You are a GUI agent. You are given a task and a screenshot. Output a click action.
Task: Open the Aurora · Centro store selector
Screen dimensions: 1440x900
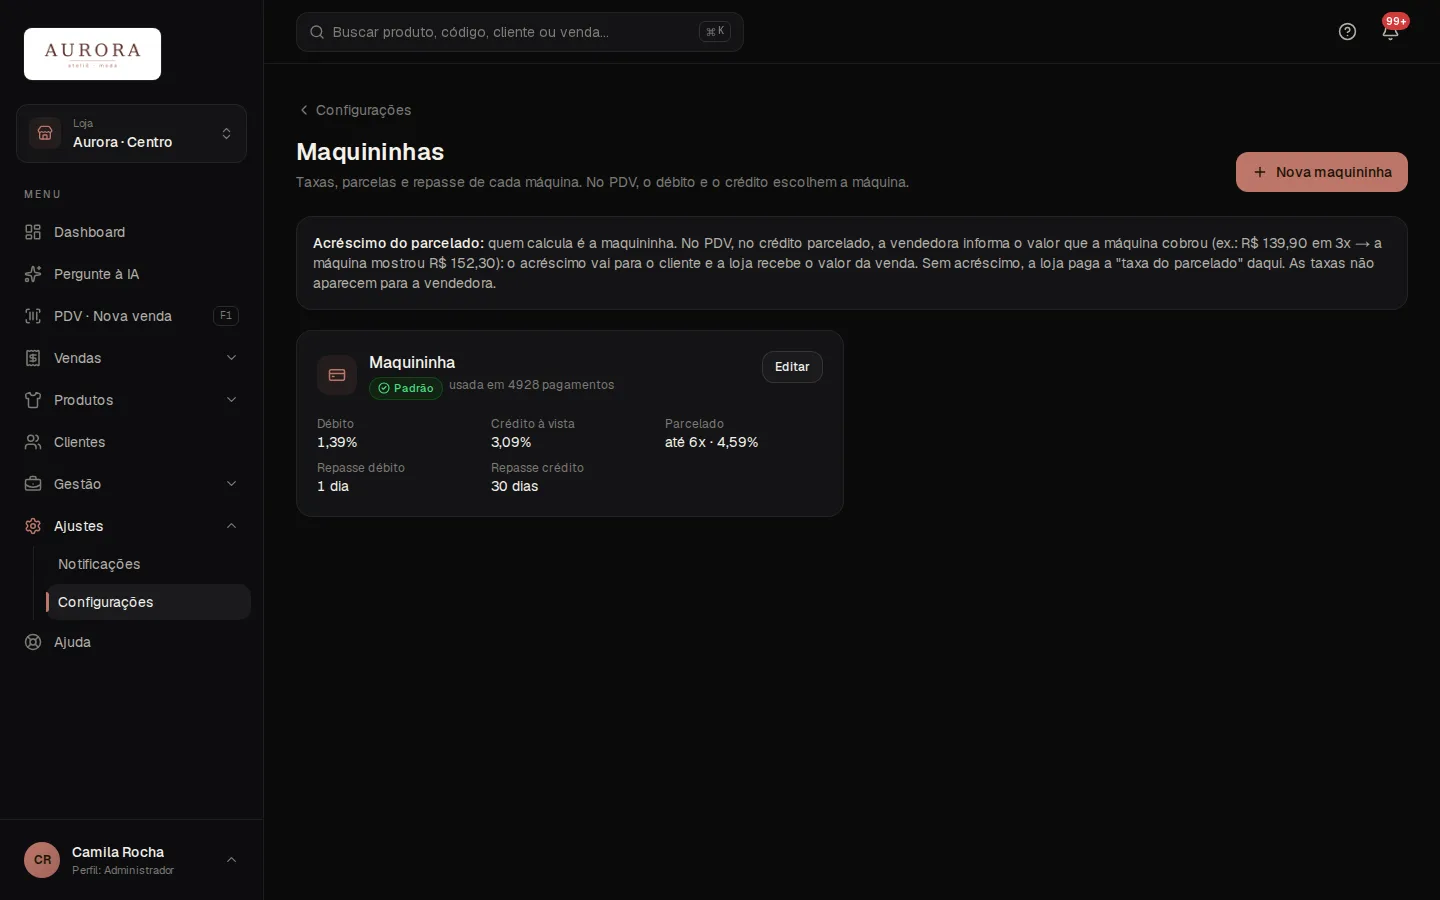[x=131, y=133]
